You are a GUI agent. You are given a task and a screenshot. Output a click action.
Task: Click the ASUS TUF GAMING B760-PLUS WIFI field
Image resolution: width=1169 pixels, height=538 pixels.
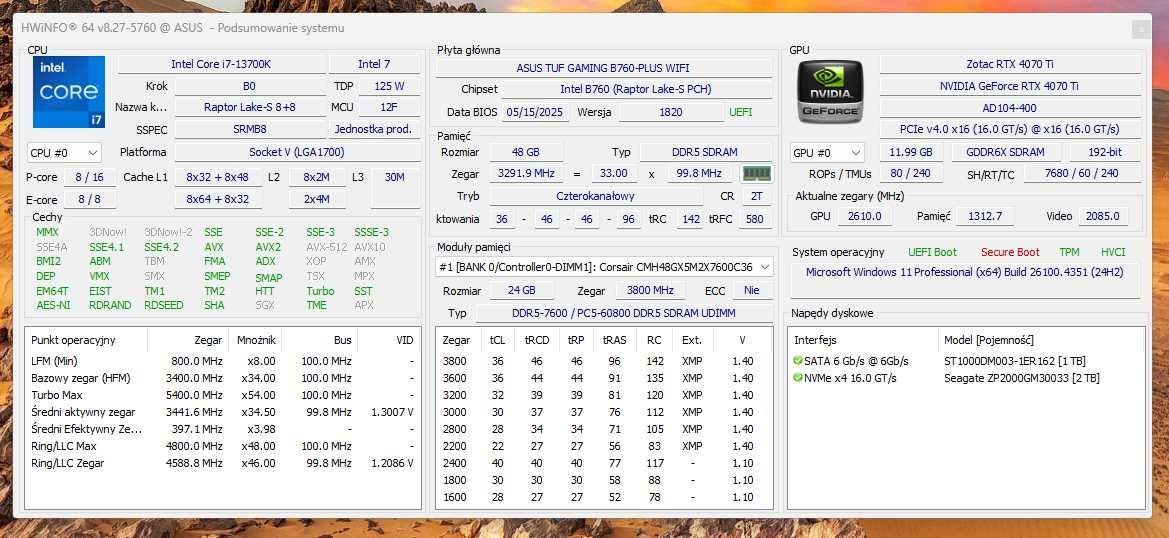click(x=603, y=69)
